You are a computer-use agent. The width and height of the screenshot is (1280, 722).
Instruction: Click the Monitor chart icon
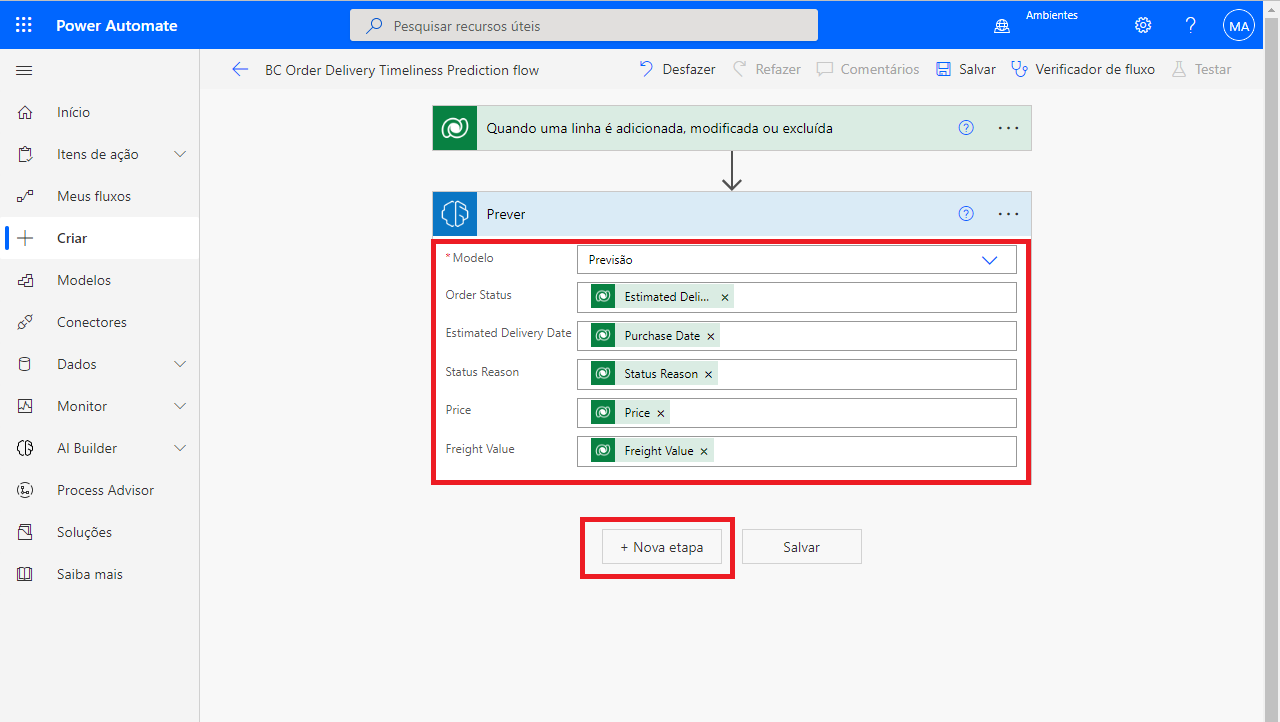[25, 406]
